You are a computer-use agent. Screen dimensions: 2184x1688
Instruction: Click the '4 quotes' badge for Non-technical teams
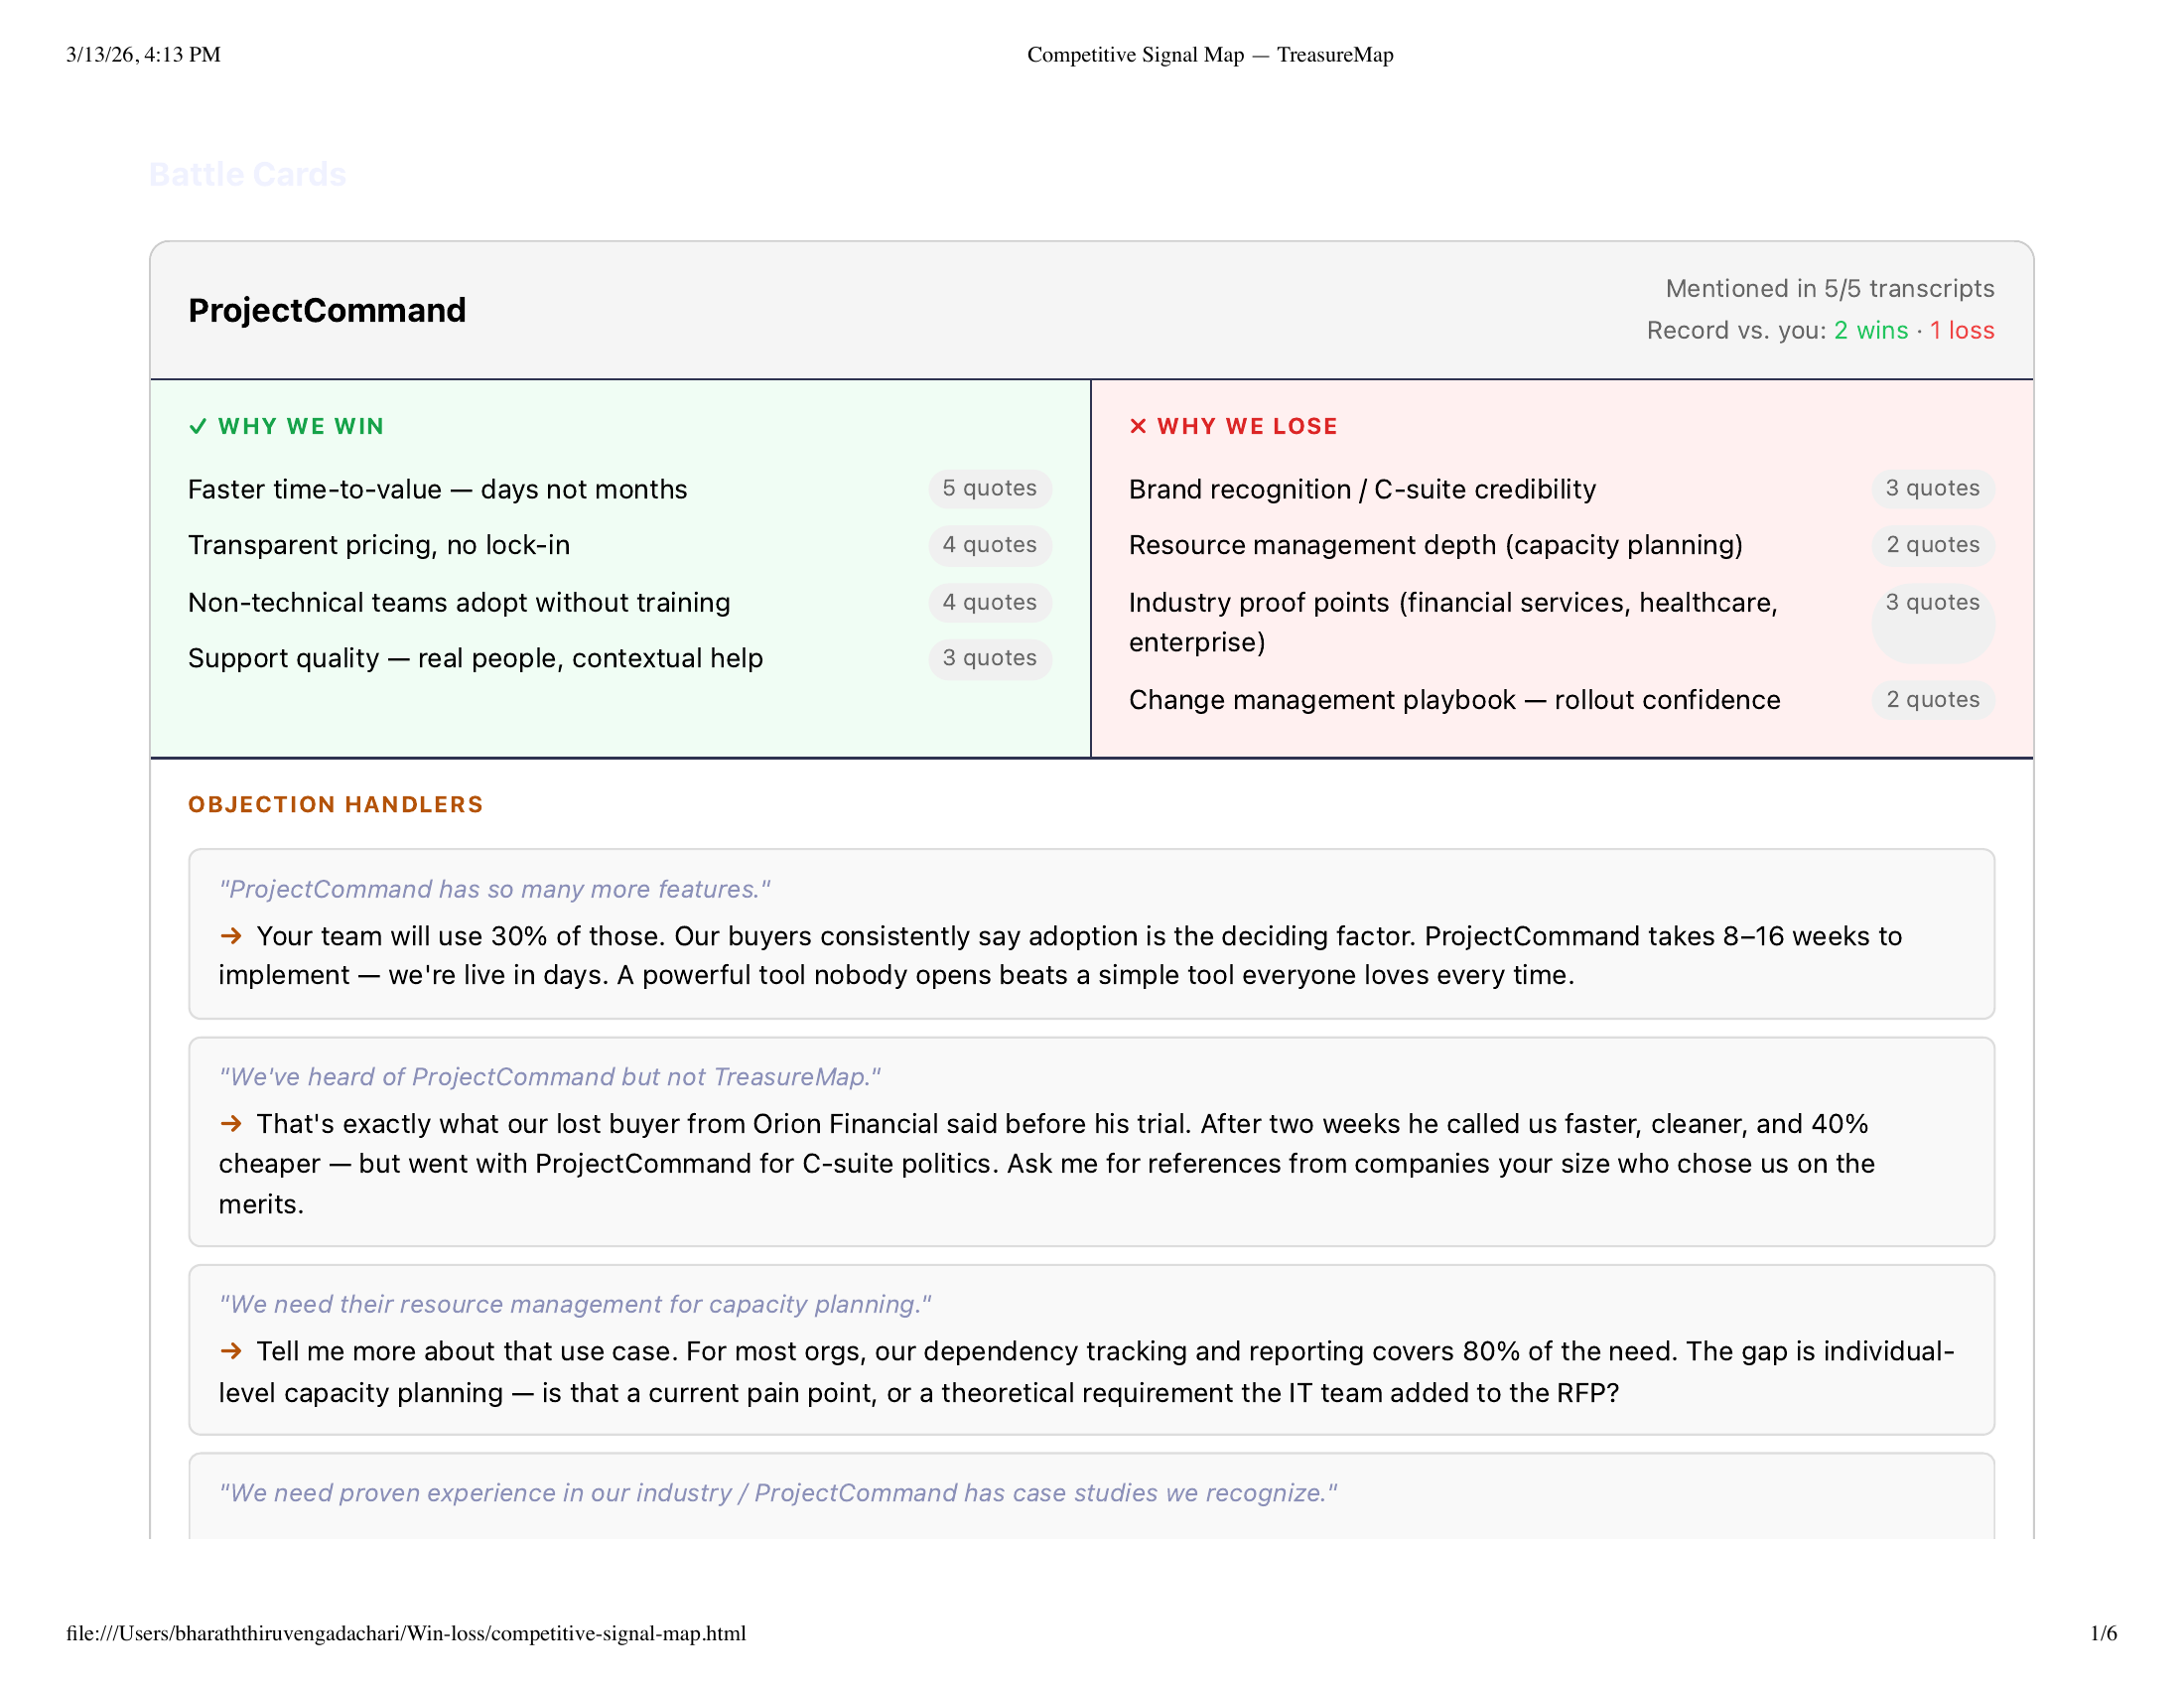(989, 602)
